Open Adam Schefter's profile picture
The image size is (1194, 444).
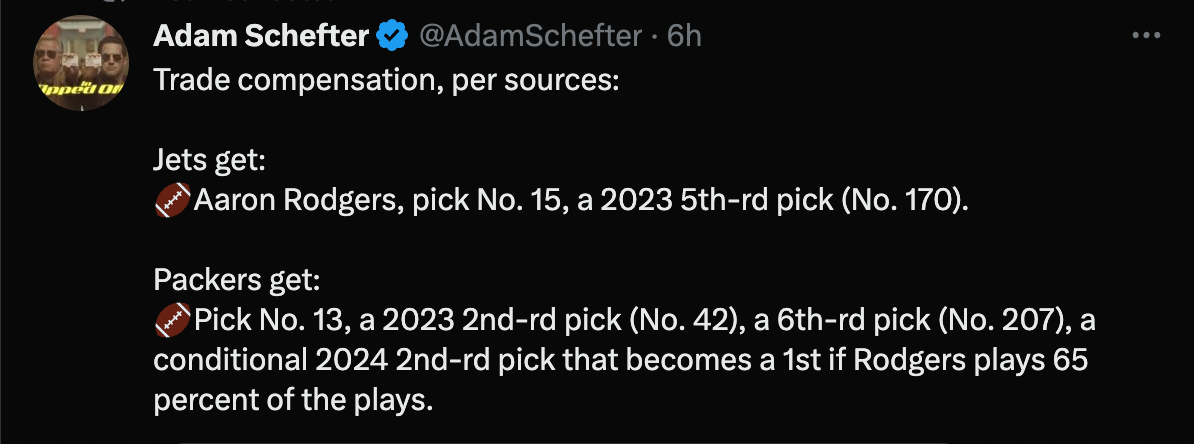coord(81,63)
